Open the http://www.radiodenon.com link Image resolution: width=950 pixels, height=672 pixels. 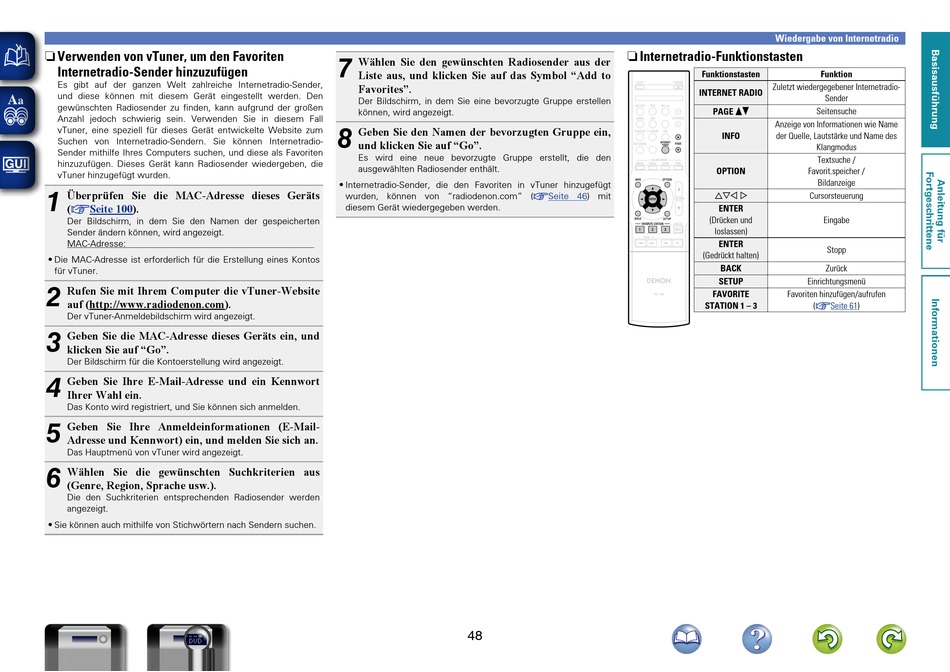158,304
